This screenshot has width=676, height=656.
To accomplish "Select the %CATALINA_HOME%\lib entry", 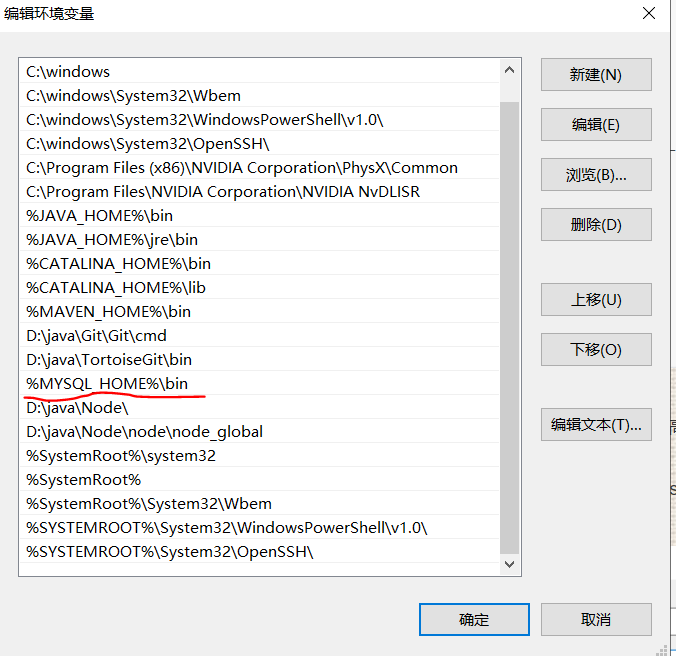I will [116, 288].
